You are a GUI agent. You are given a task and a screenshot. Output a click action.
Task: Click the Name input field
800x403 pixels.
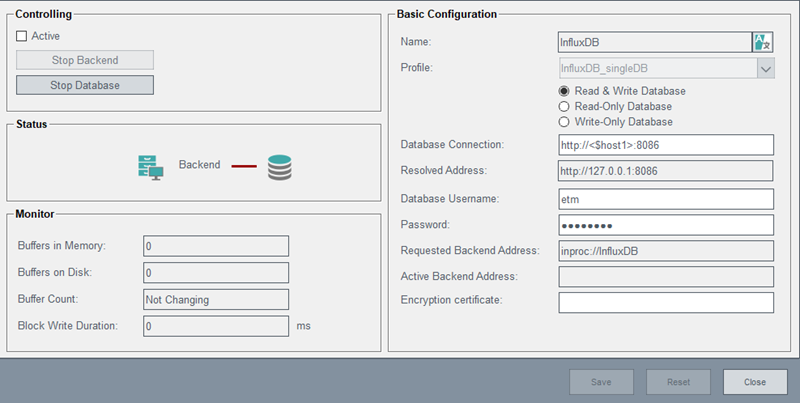pos(654,42)
